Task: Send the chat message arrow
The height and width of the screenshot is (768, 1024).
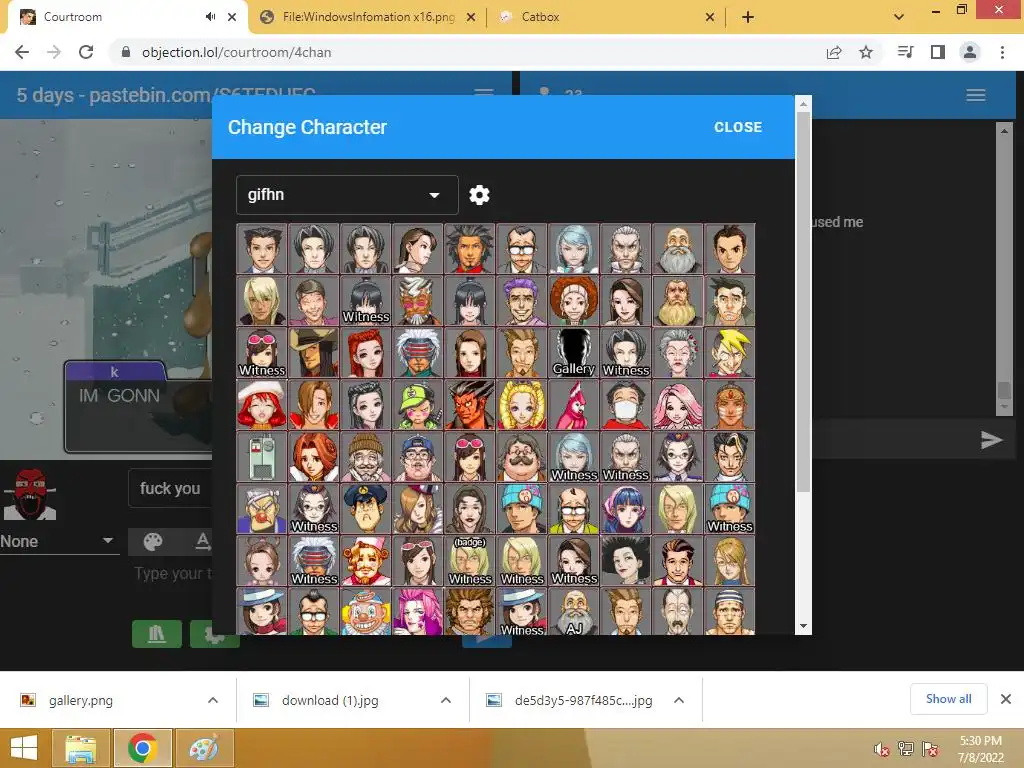Action: click(991, 440)
